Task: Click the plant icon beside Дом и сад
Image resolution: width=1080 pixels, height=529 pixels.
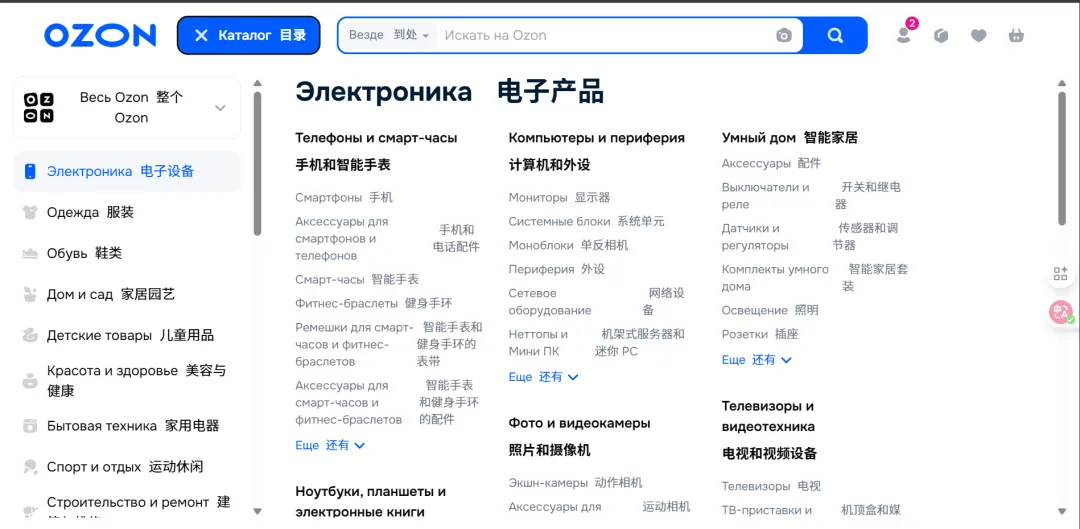Action: pos(30,295)
